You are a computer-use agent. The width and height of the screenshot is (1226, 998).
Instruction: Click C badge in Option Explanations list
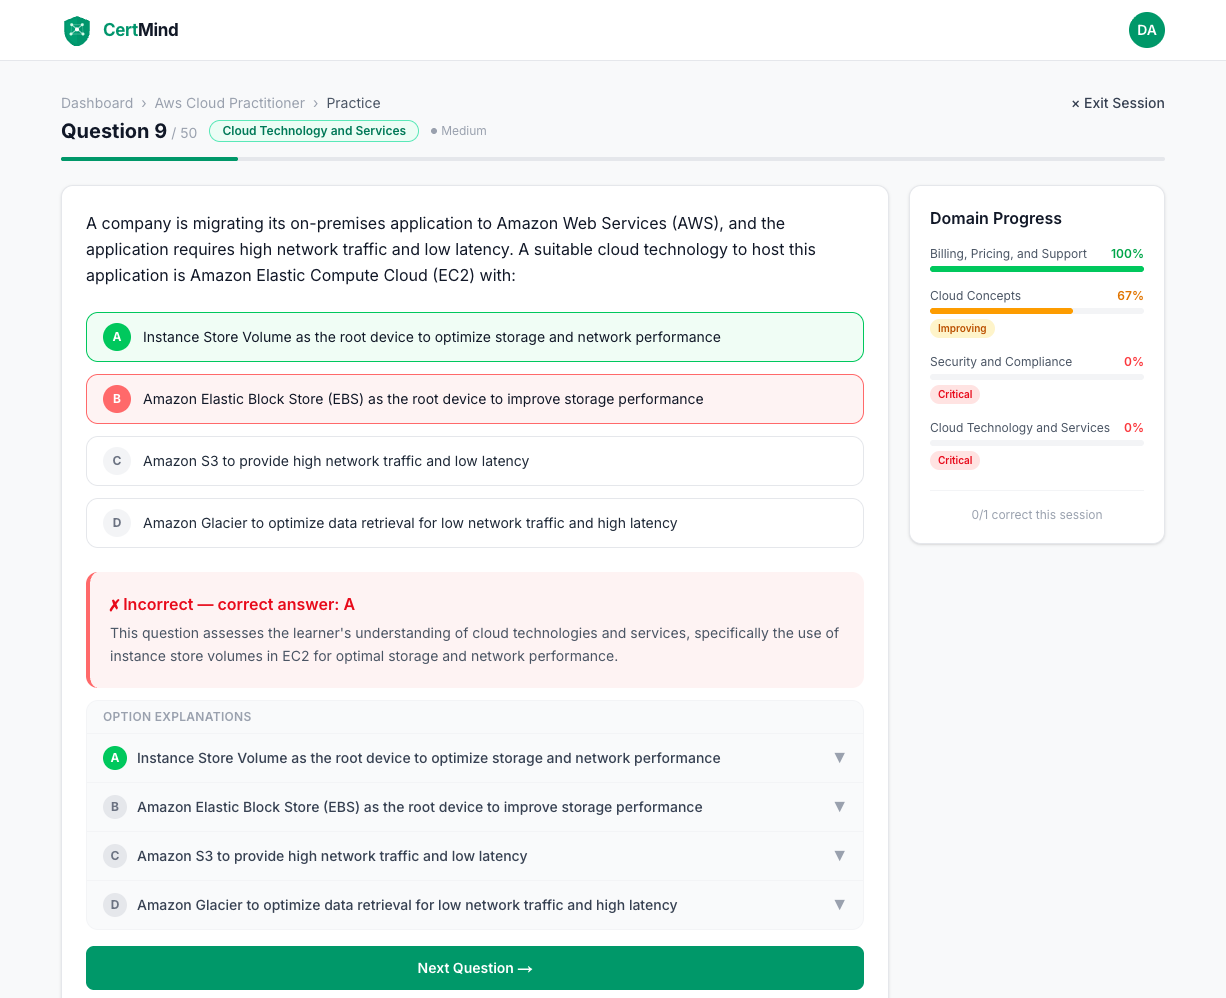click(x=115, y=856)
